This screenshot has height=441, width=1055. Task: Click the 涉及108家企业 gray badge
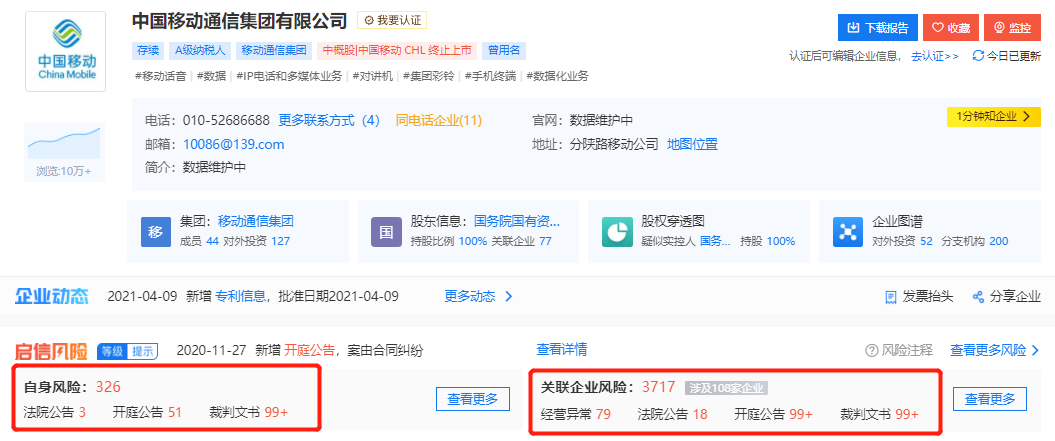727,388
